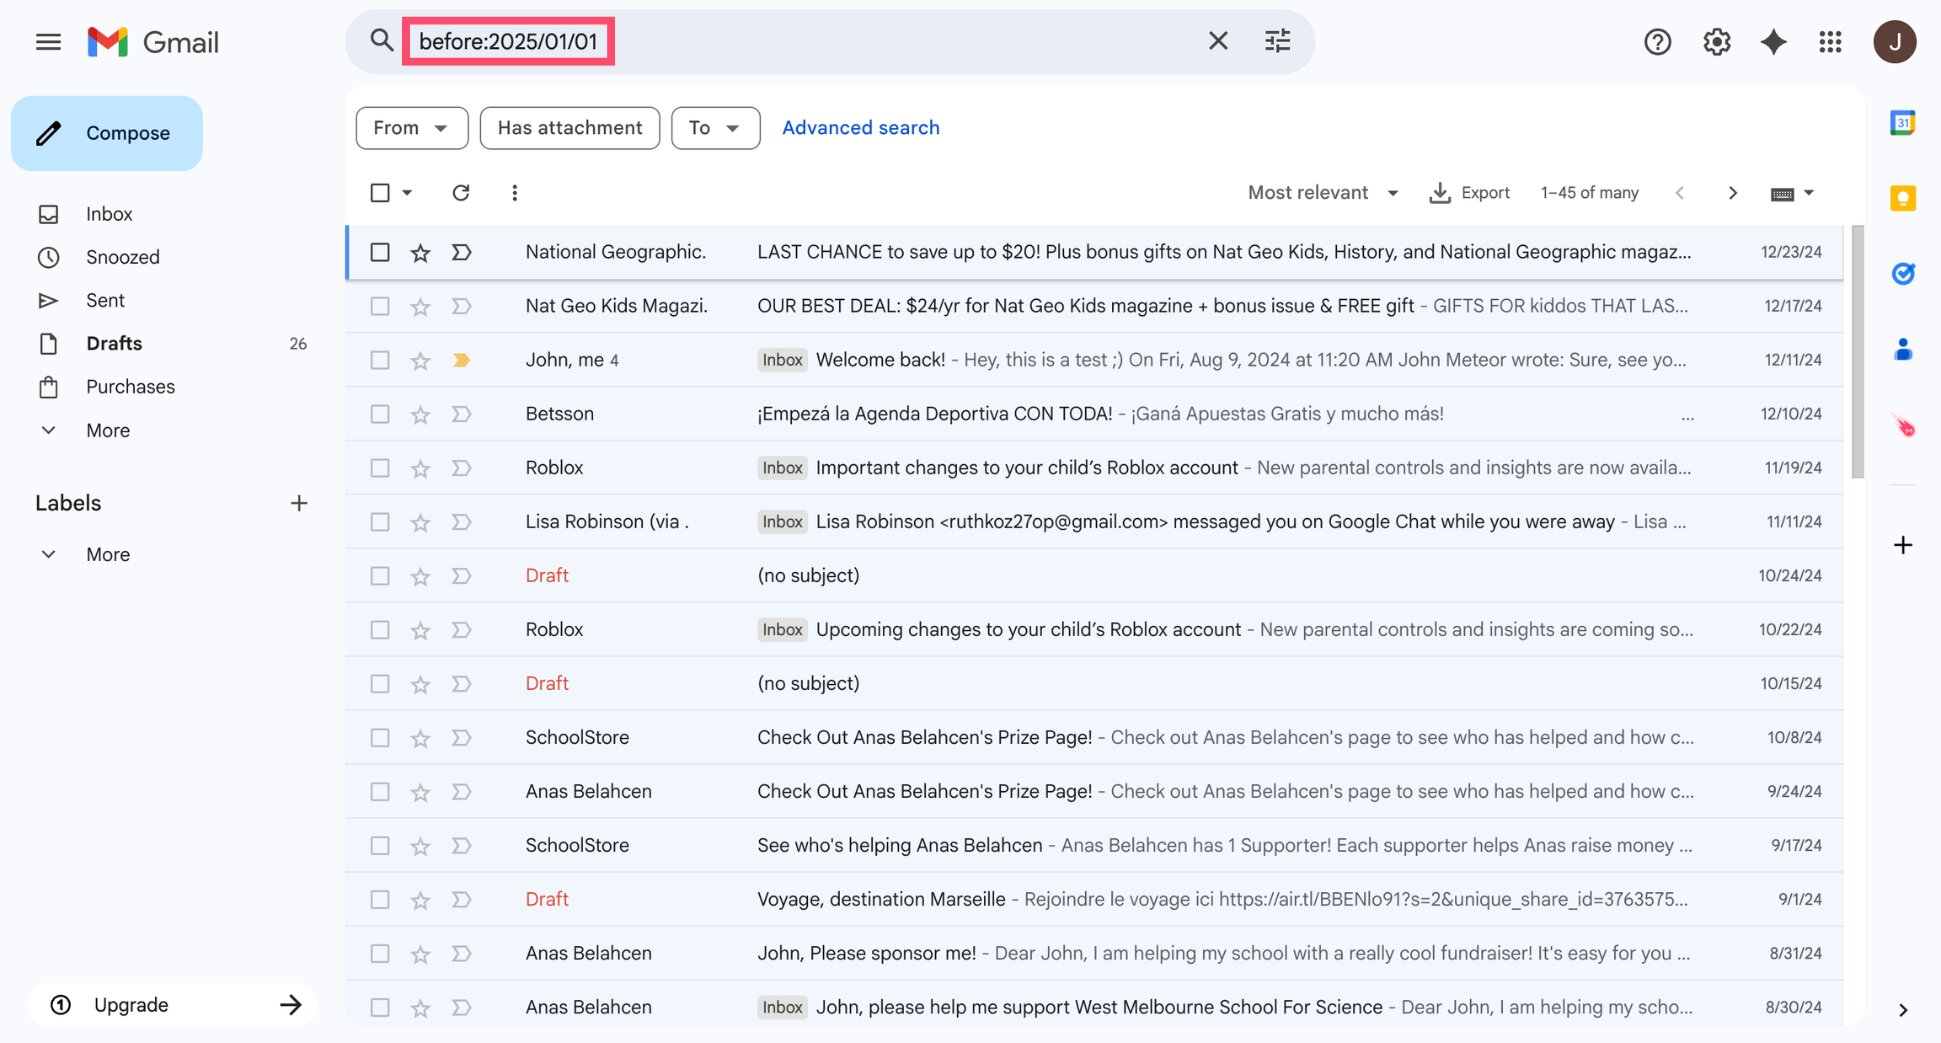Select the Marseille Draft email checkbox
The width and height of the screenshot is (1941, 1043).
(380, 900)
